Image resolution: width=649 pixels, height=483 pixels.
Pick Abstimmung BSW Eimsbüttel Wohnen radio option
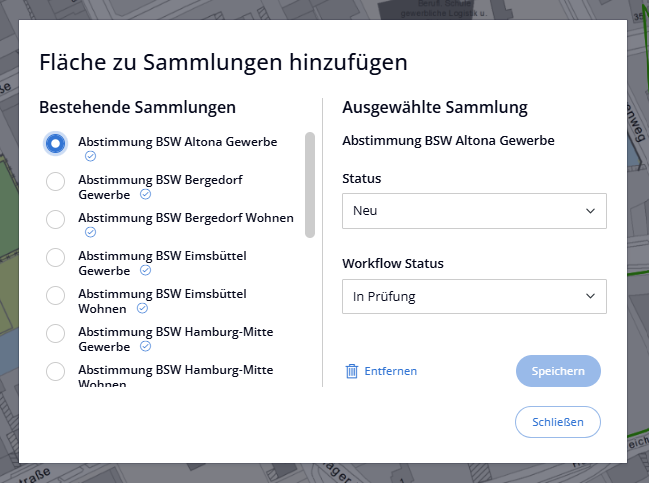pyautogui.click(x=56, y=295)
